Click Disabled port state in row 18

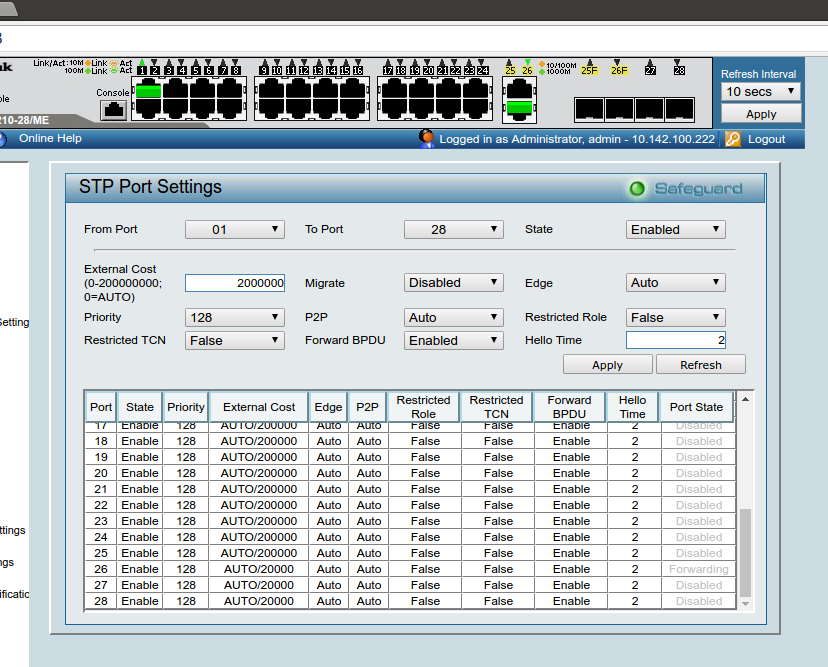tap(699, 441)
